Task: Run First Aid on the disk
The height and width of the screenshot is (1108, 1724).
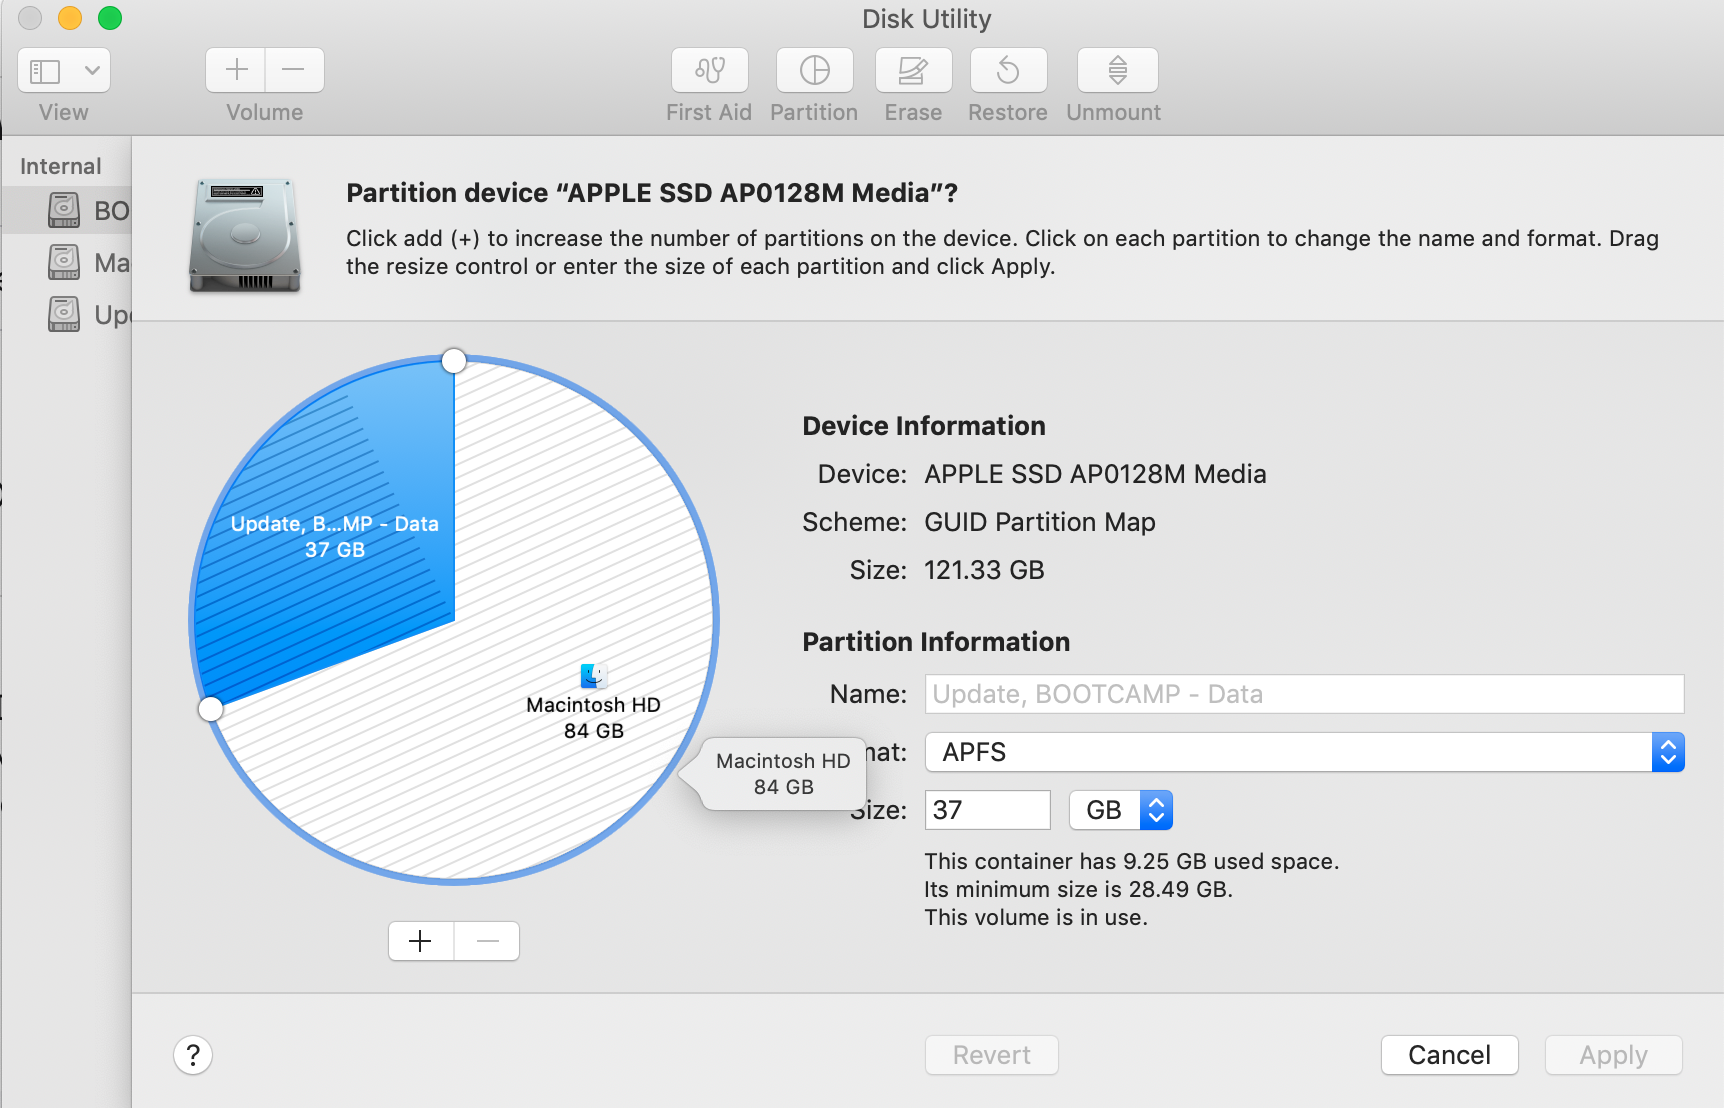Action: 710,70
